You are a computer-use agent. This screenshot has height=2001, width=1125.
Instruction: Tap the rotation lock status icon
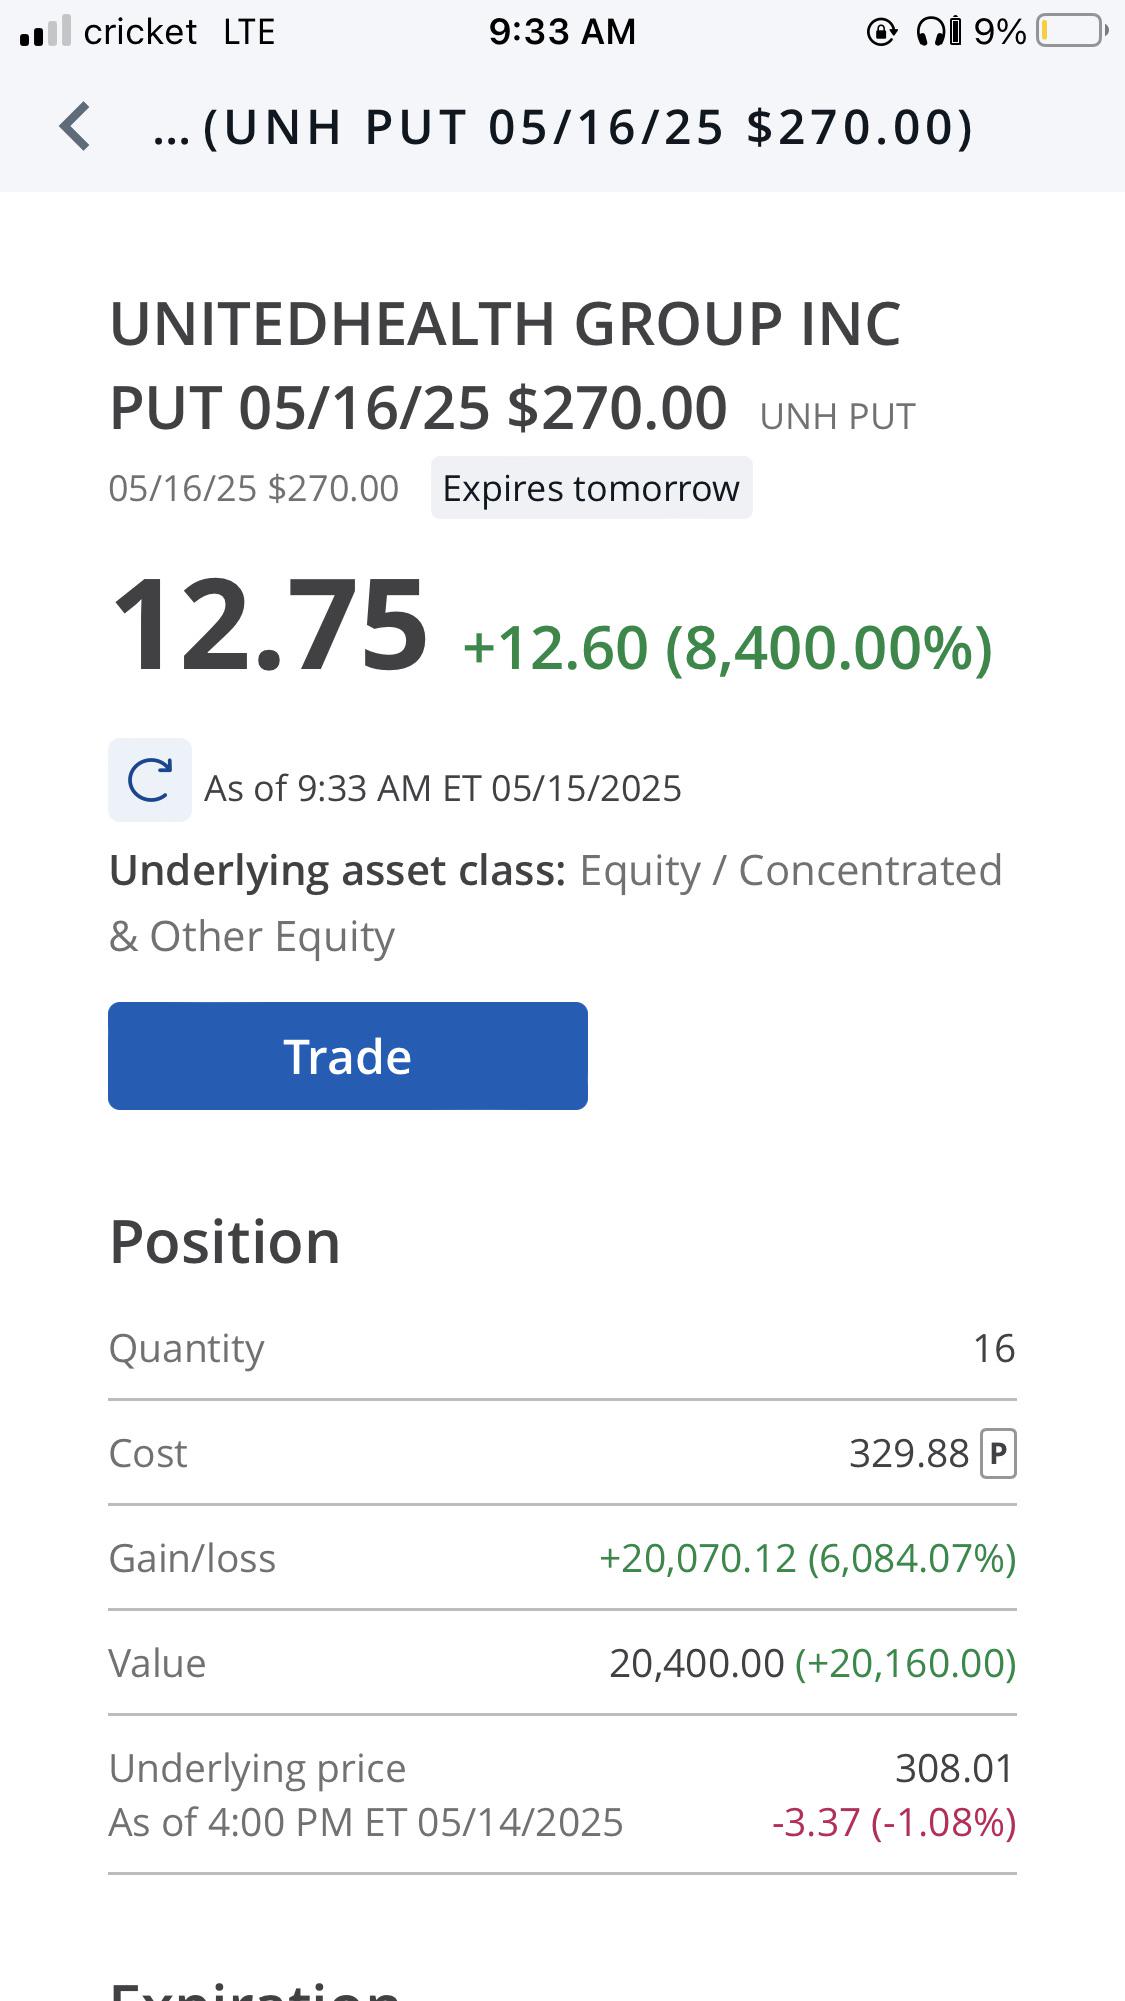pos(881,32)
